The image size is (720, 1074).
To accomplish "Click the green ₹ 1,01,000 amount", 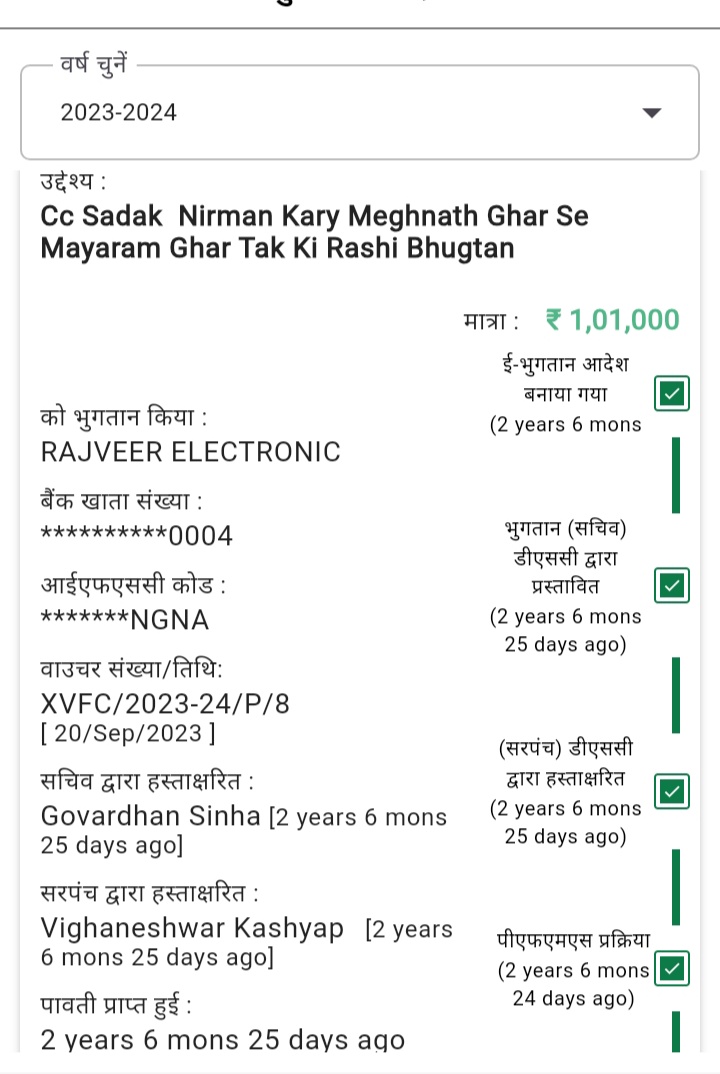I will (612, 320).
